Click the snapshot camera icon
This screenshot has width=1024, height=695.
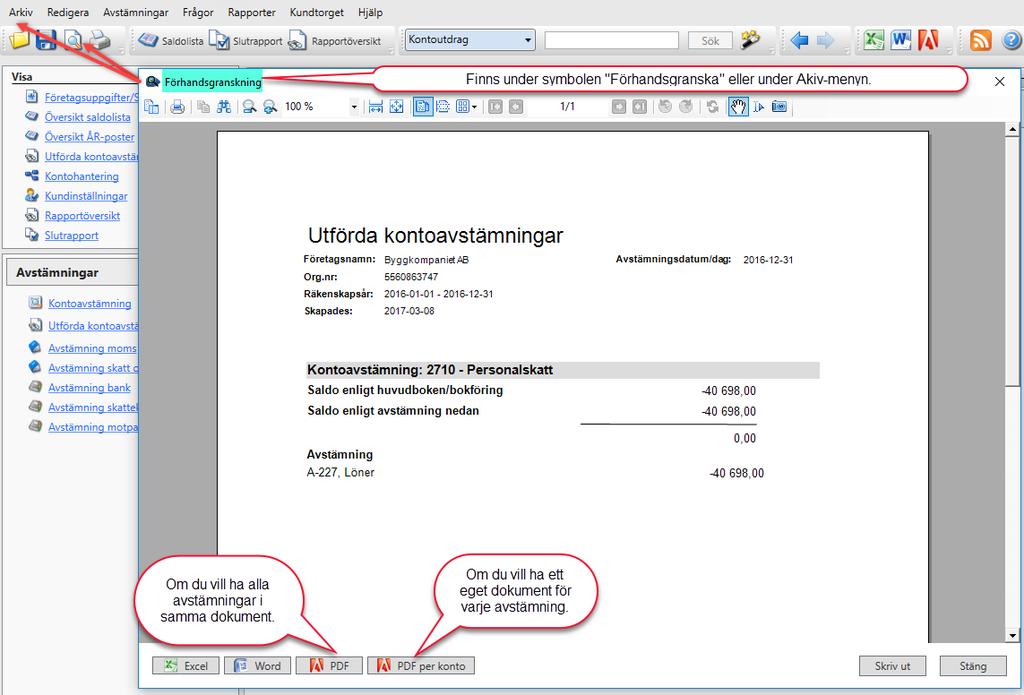point(779,106)
